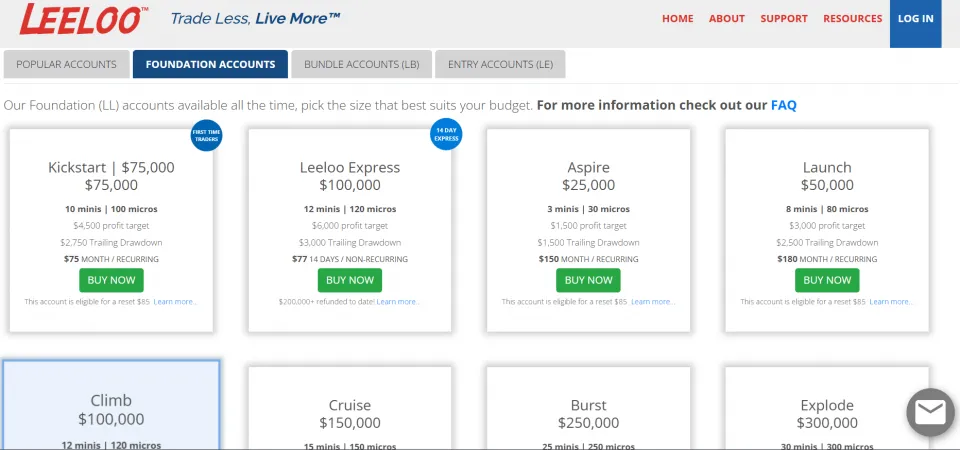Open the Resources menu item
Viewport: 960px width, 450px height.
[852, 18]
